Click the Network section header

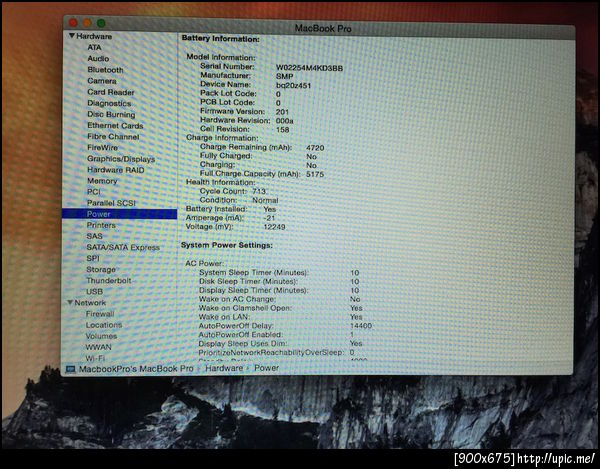[90, 303]
